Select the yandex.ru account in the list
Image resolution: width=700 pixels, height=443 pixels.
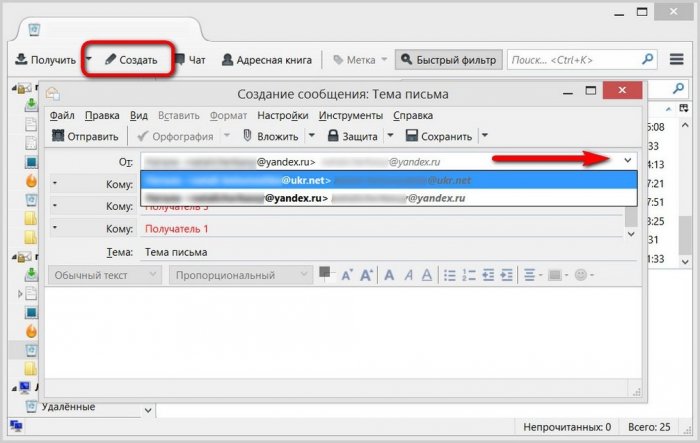pyautogui.click(x=388, y=198)
